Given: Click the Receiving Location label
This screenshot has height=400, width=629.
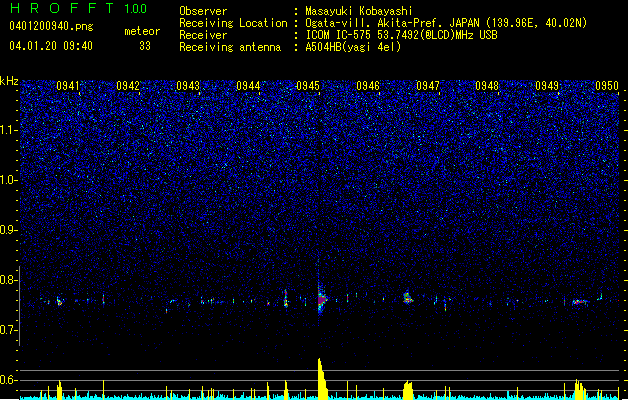Looking at the screenshot, I should [233, 23].
